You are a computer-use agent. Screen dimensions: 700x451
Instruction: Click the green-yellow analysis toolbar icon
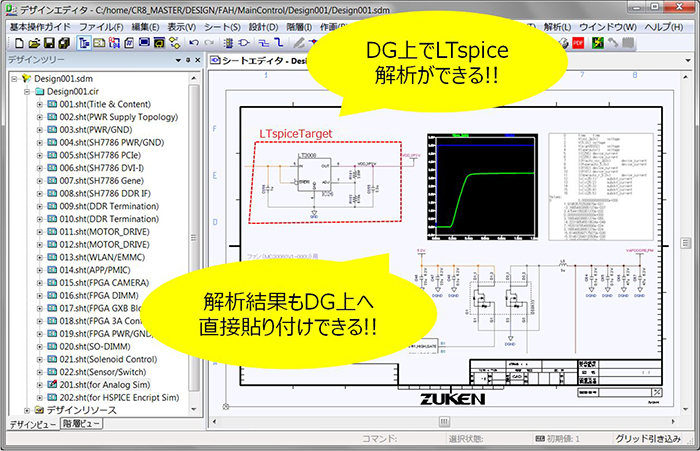[x=597, y=43]
